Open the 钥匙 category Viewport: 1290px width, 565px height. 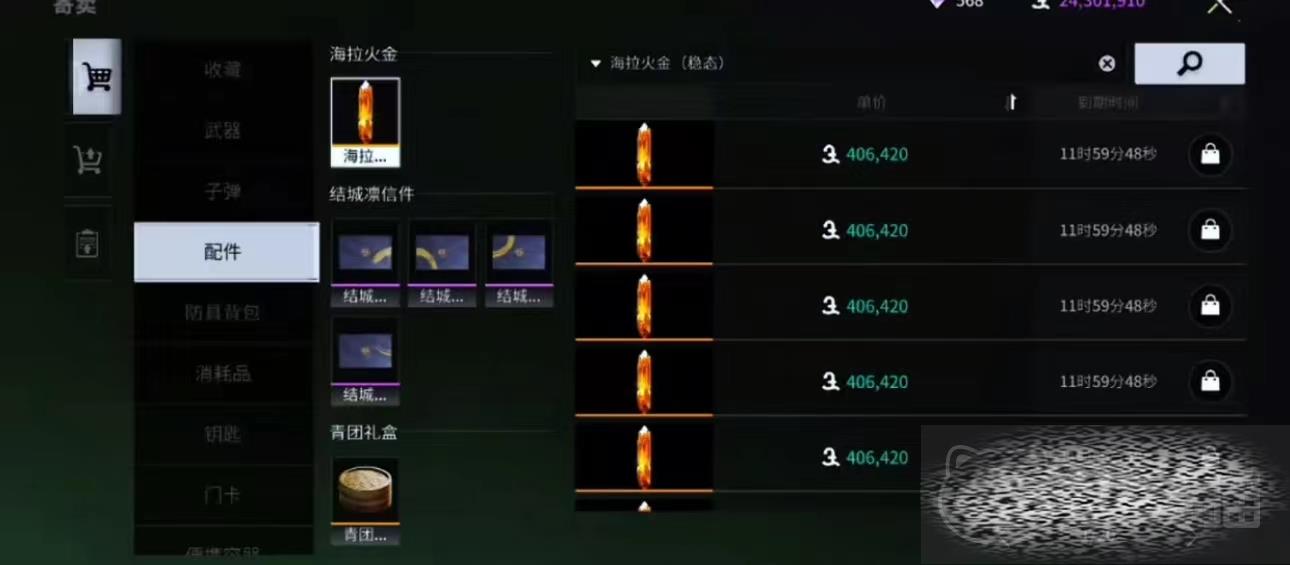[x=223, y=434]
